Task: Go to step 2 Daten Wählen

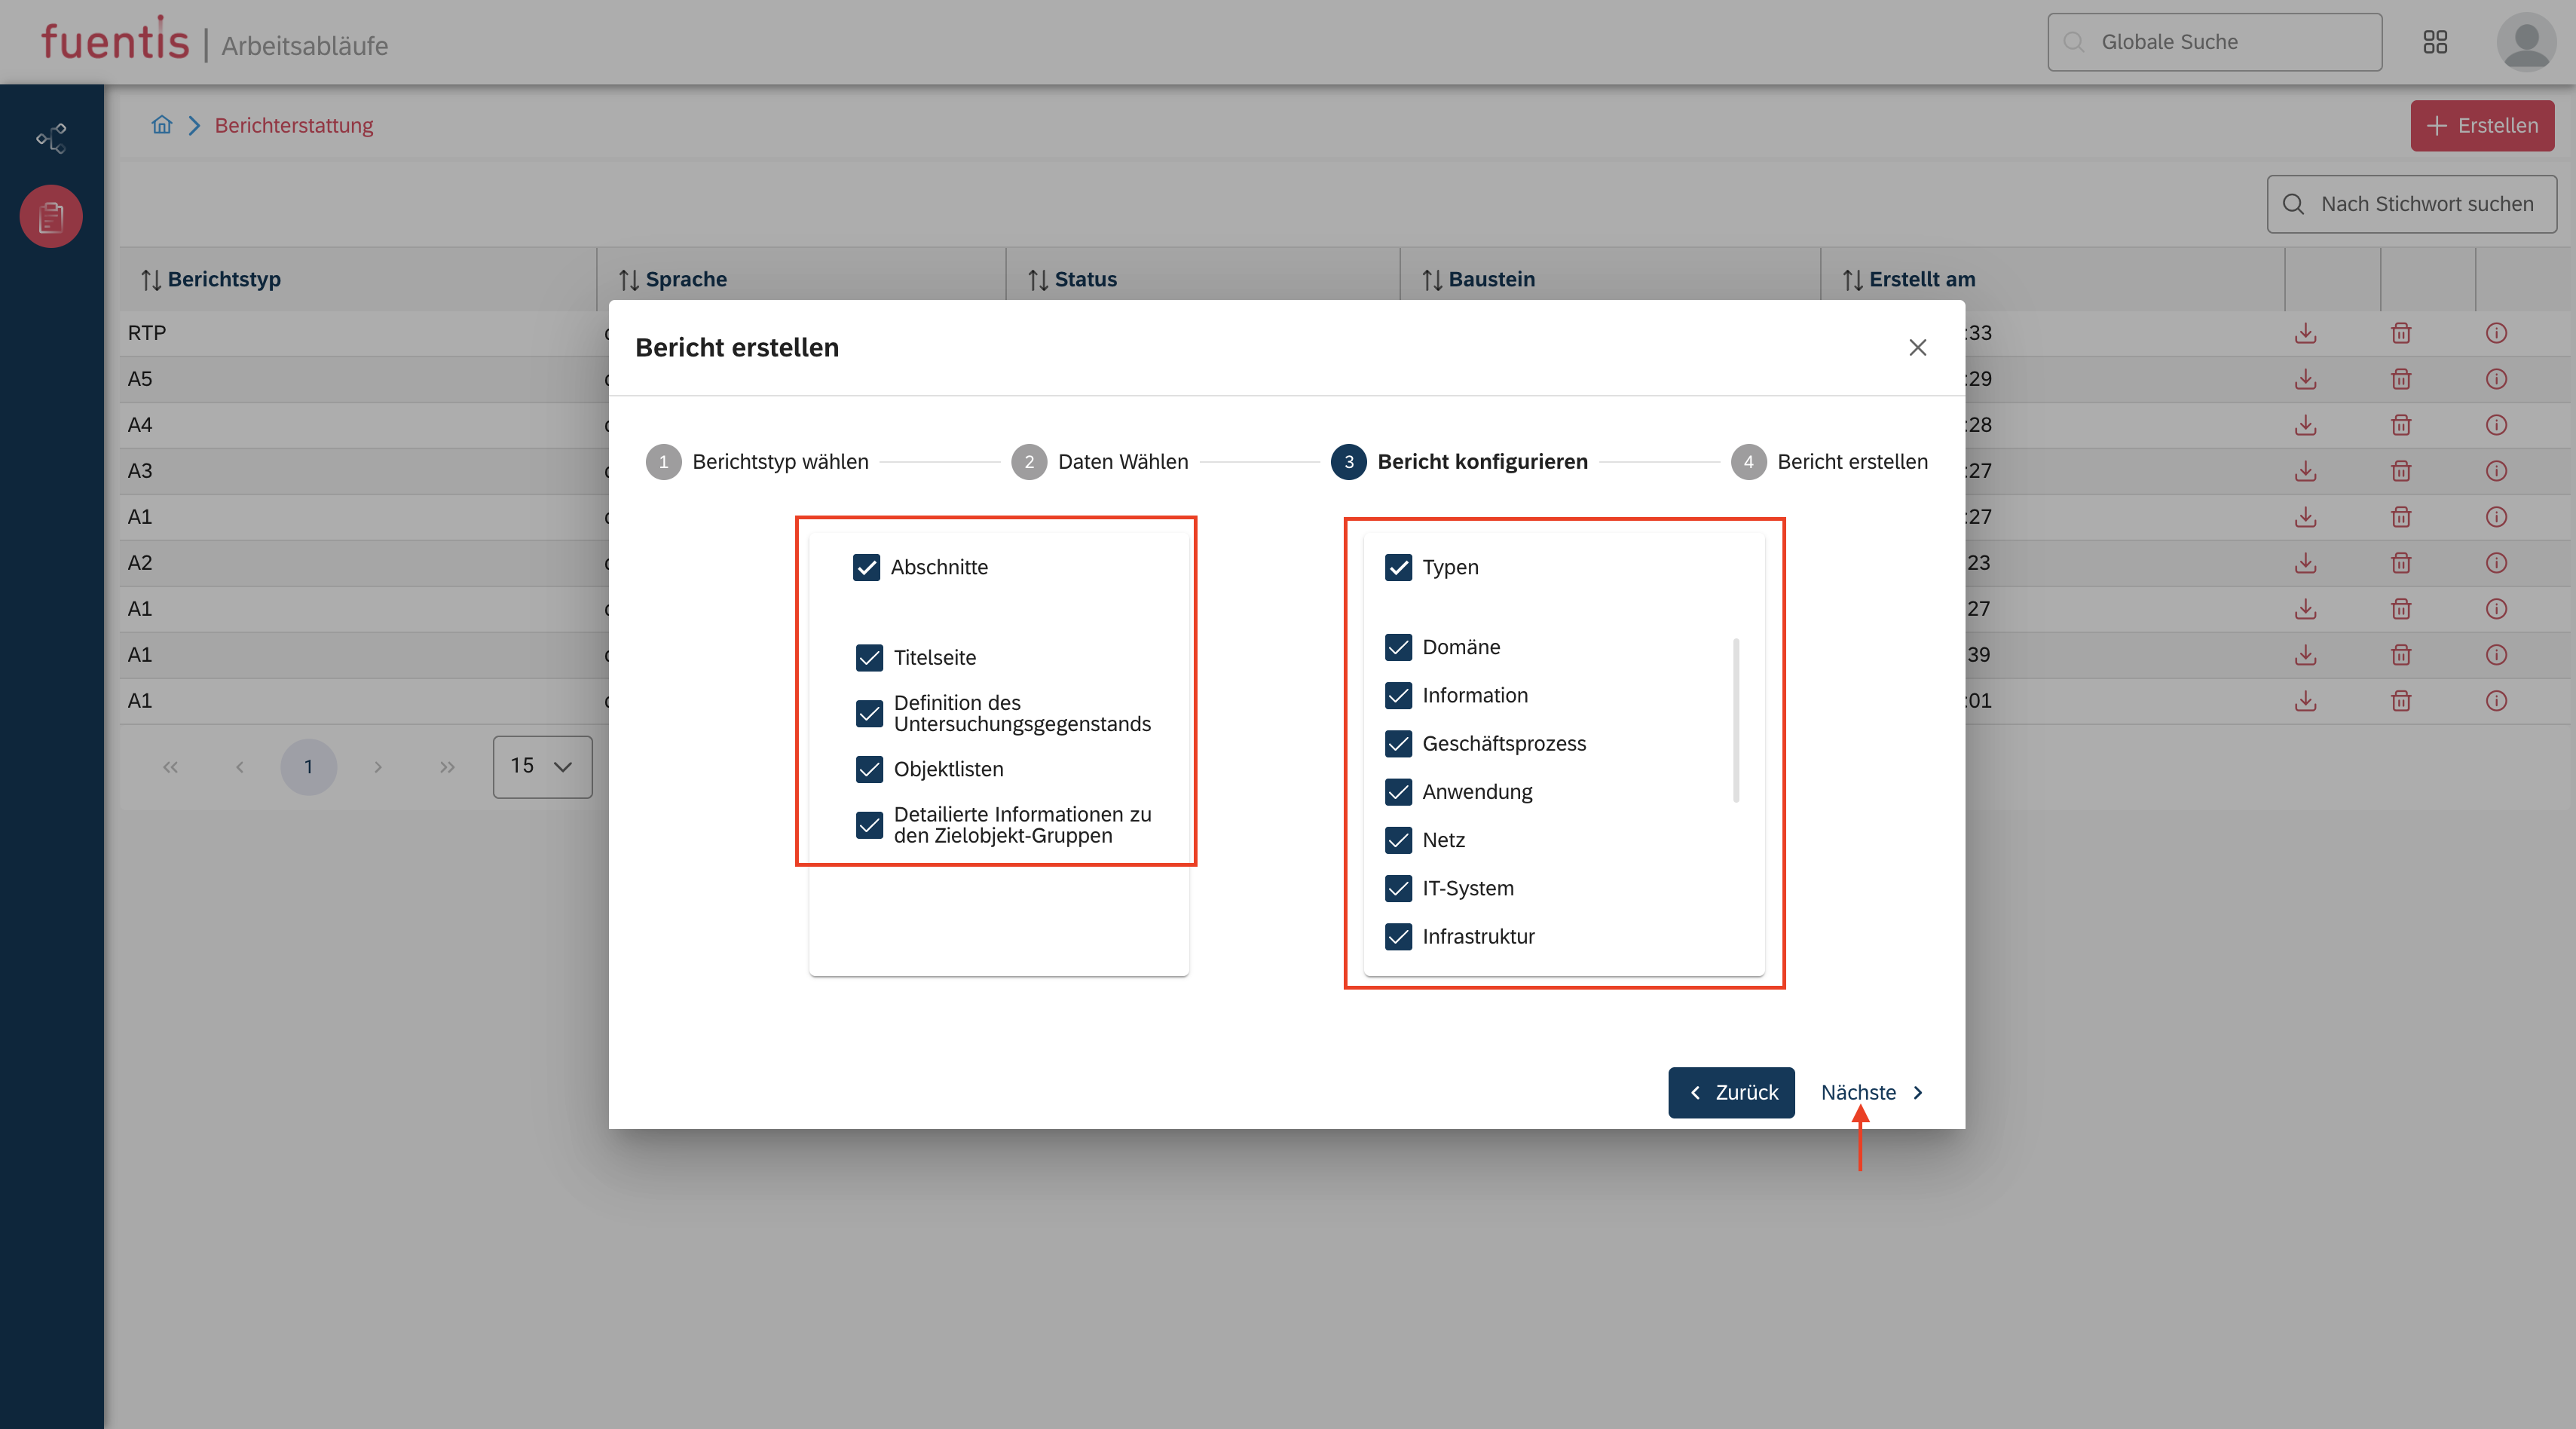Action: pos(1100,462)
